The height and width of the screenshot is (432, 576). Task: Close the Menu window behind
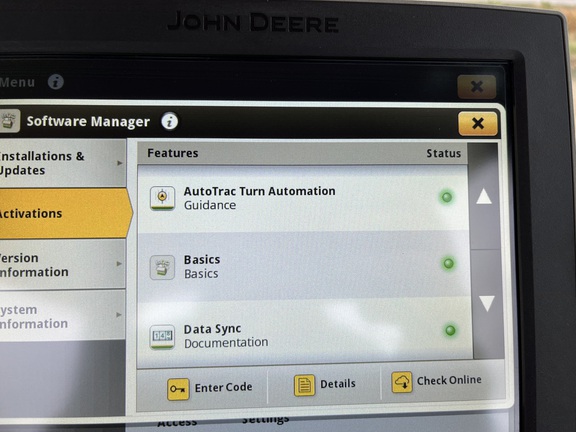(477, 87)
